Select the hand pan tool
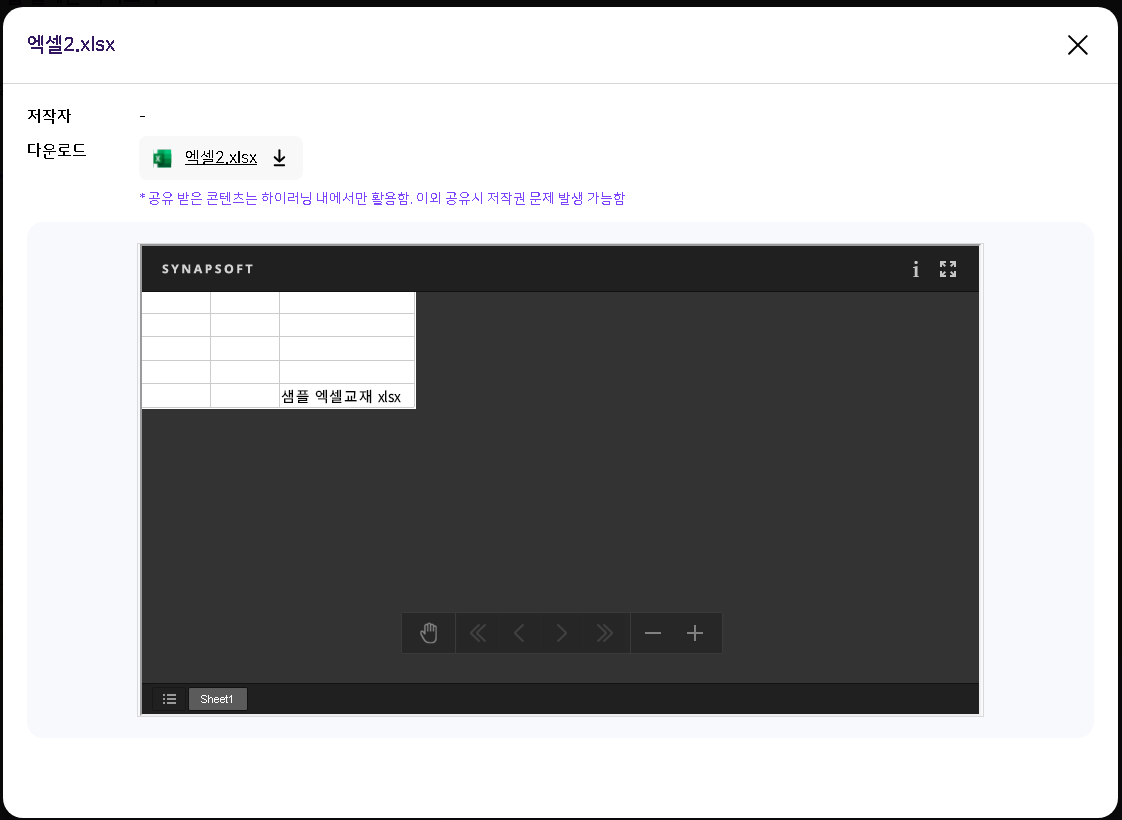 point(429,633)
